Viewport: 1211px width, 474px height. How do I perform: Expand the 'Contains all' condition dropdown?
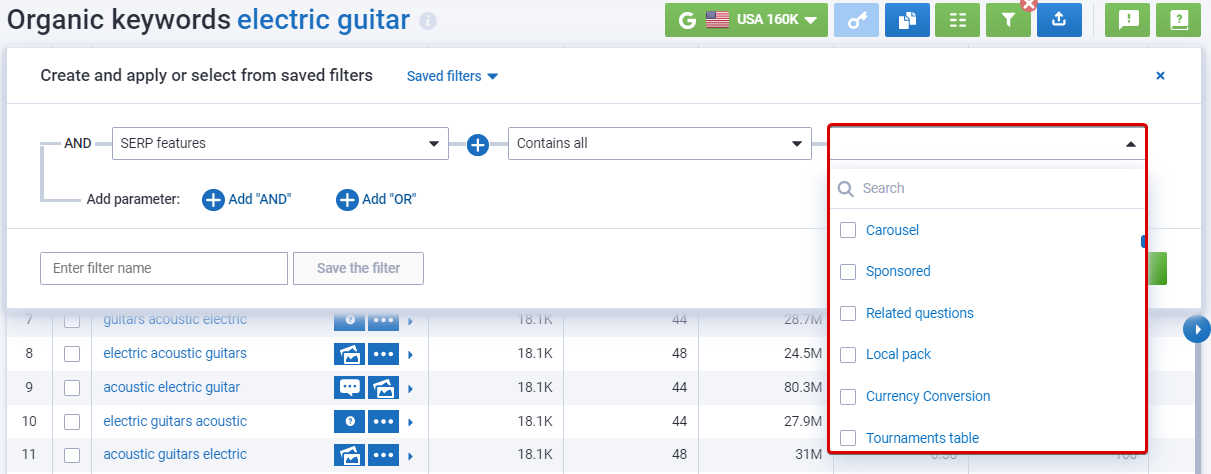658,143
